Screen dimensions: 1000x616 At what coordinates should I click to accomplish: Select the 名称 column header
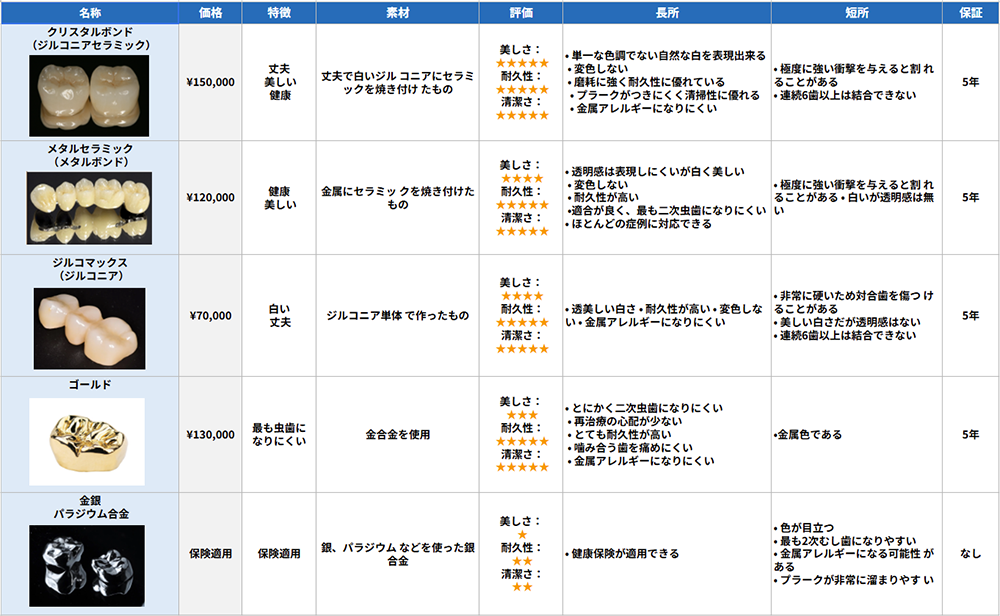[x=89, y=12]
